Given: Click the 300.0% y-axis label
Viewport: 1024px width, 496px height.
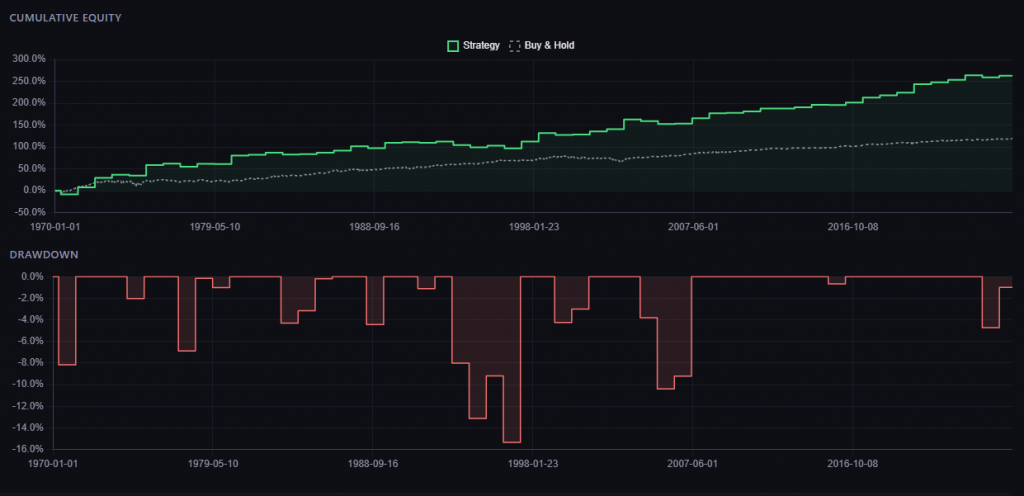Looking at the screenshot, I should click(x=29, y=59).
